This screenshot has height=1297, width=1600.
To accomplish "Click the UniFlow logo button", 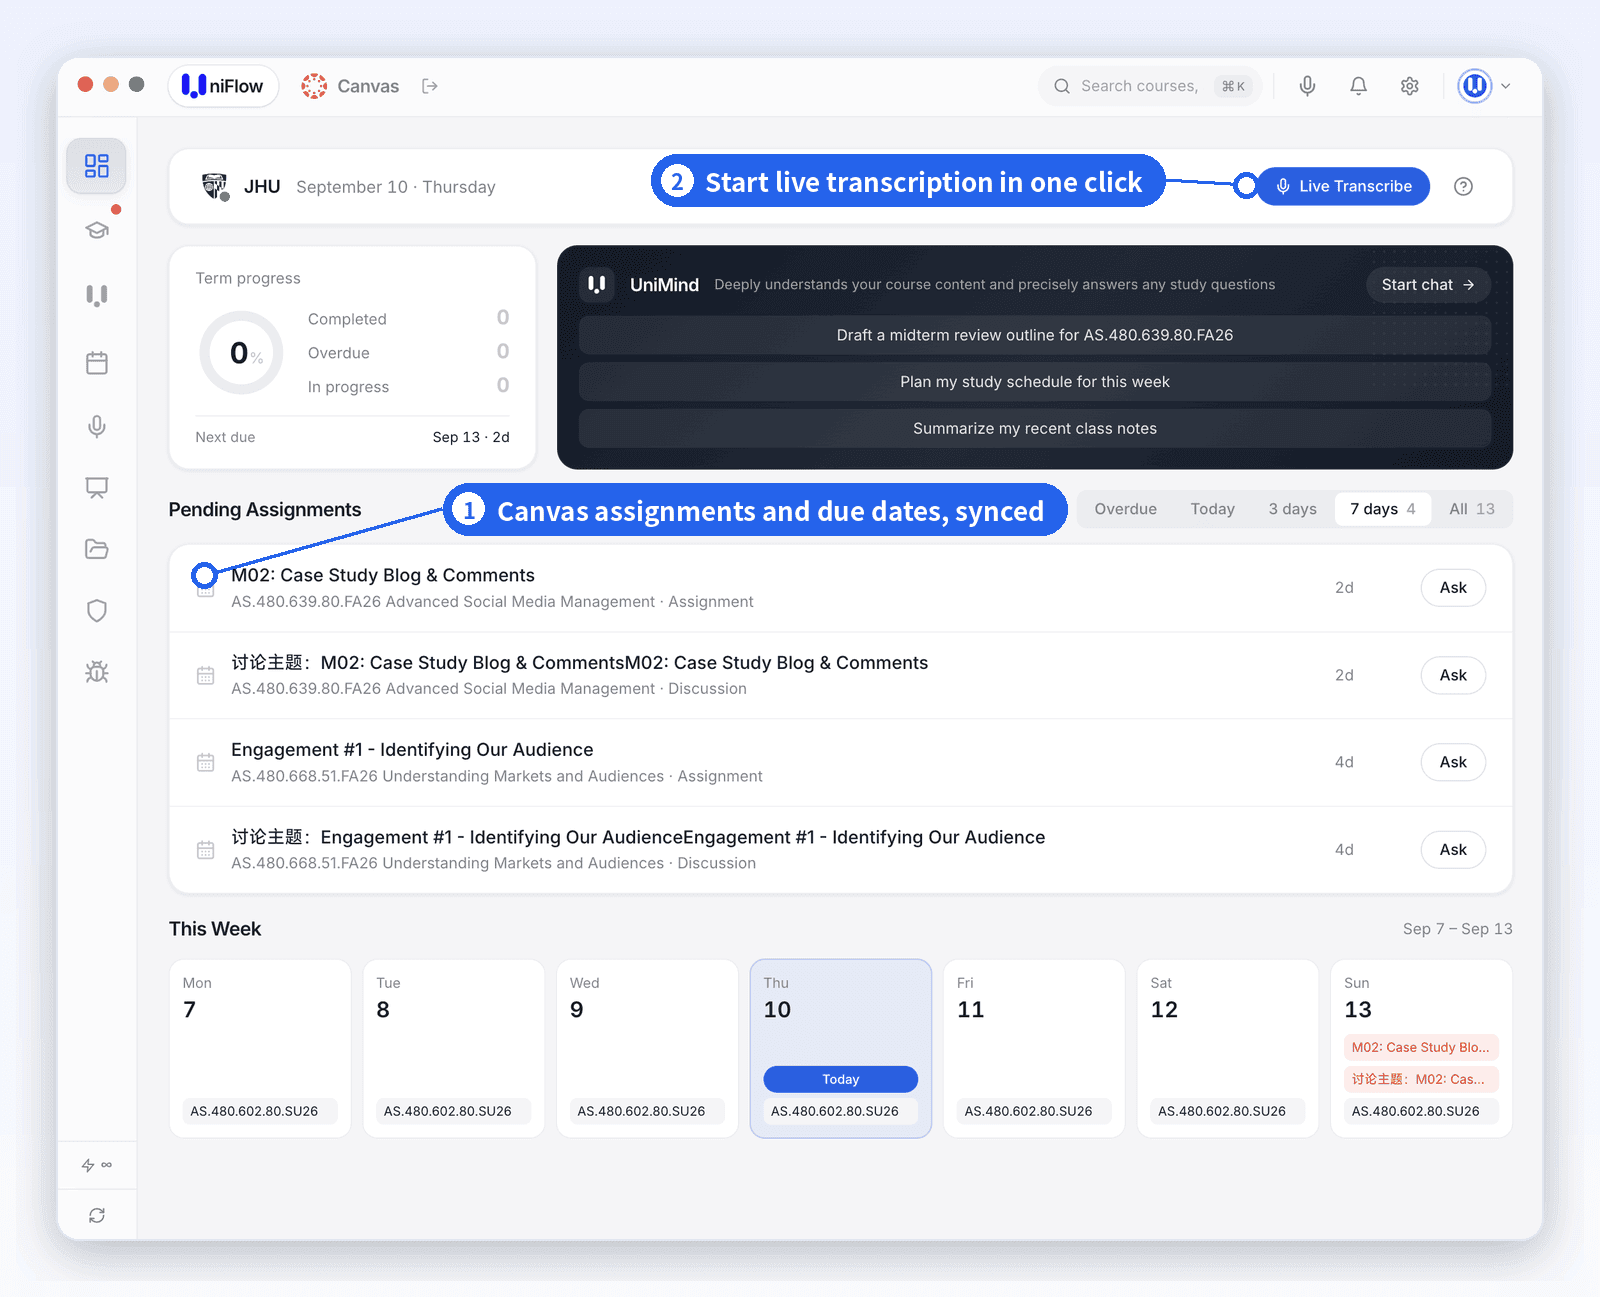I will click(x=223, y=86).
